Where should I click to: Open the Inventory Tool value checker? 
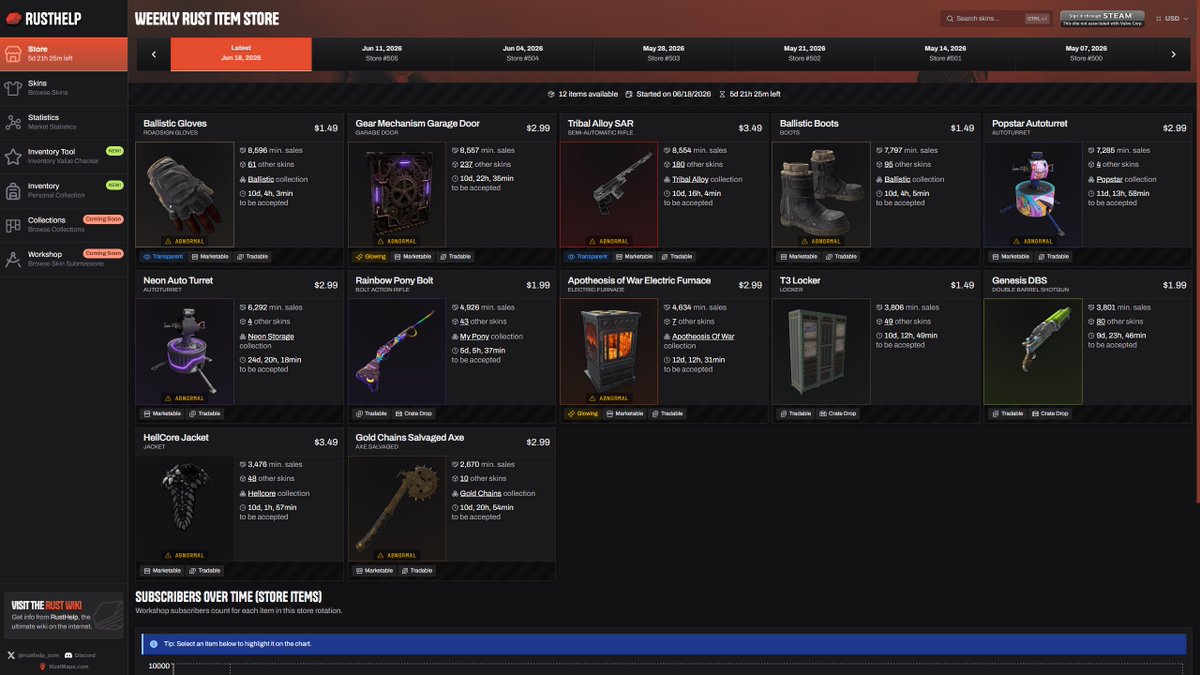coord(64,156)
